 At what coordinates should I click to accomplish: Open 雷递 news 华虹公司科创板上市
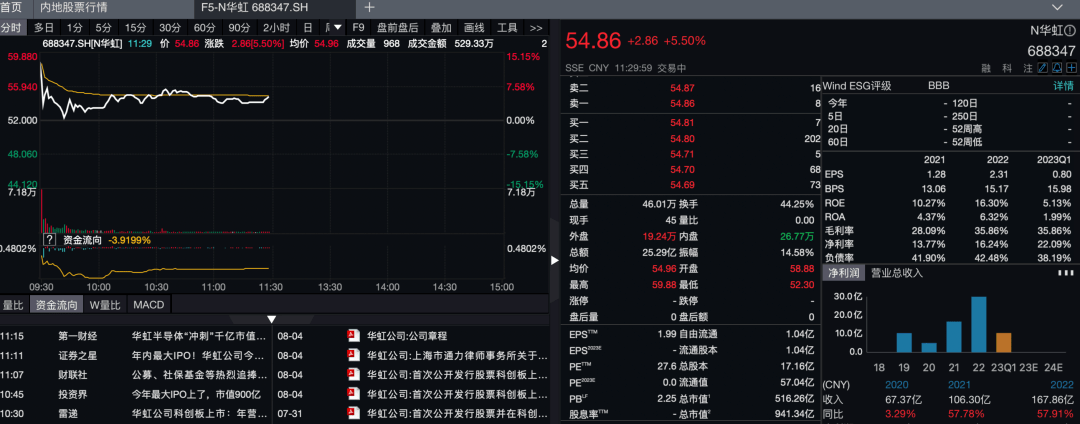(198, 414)
